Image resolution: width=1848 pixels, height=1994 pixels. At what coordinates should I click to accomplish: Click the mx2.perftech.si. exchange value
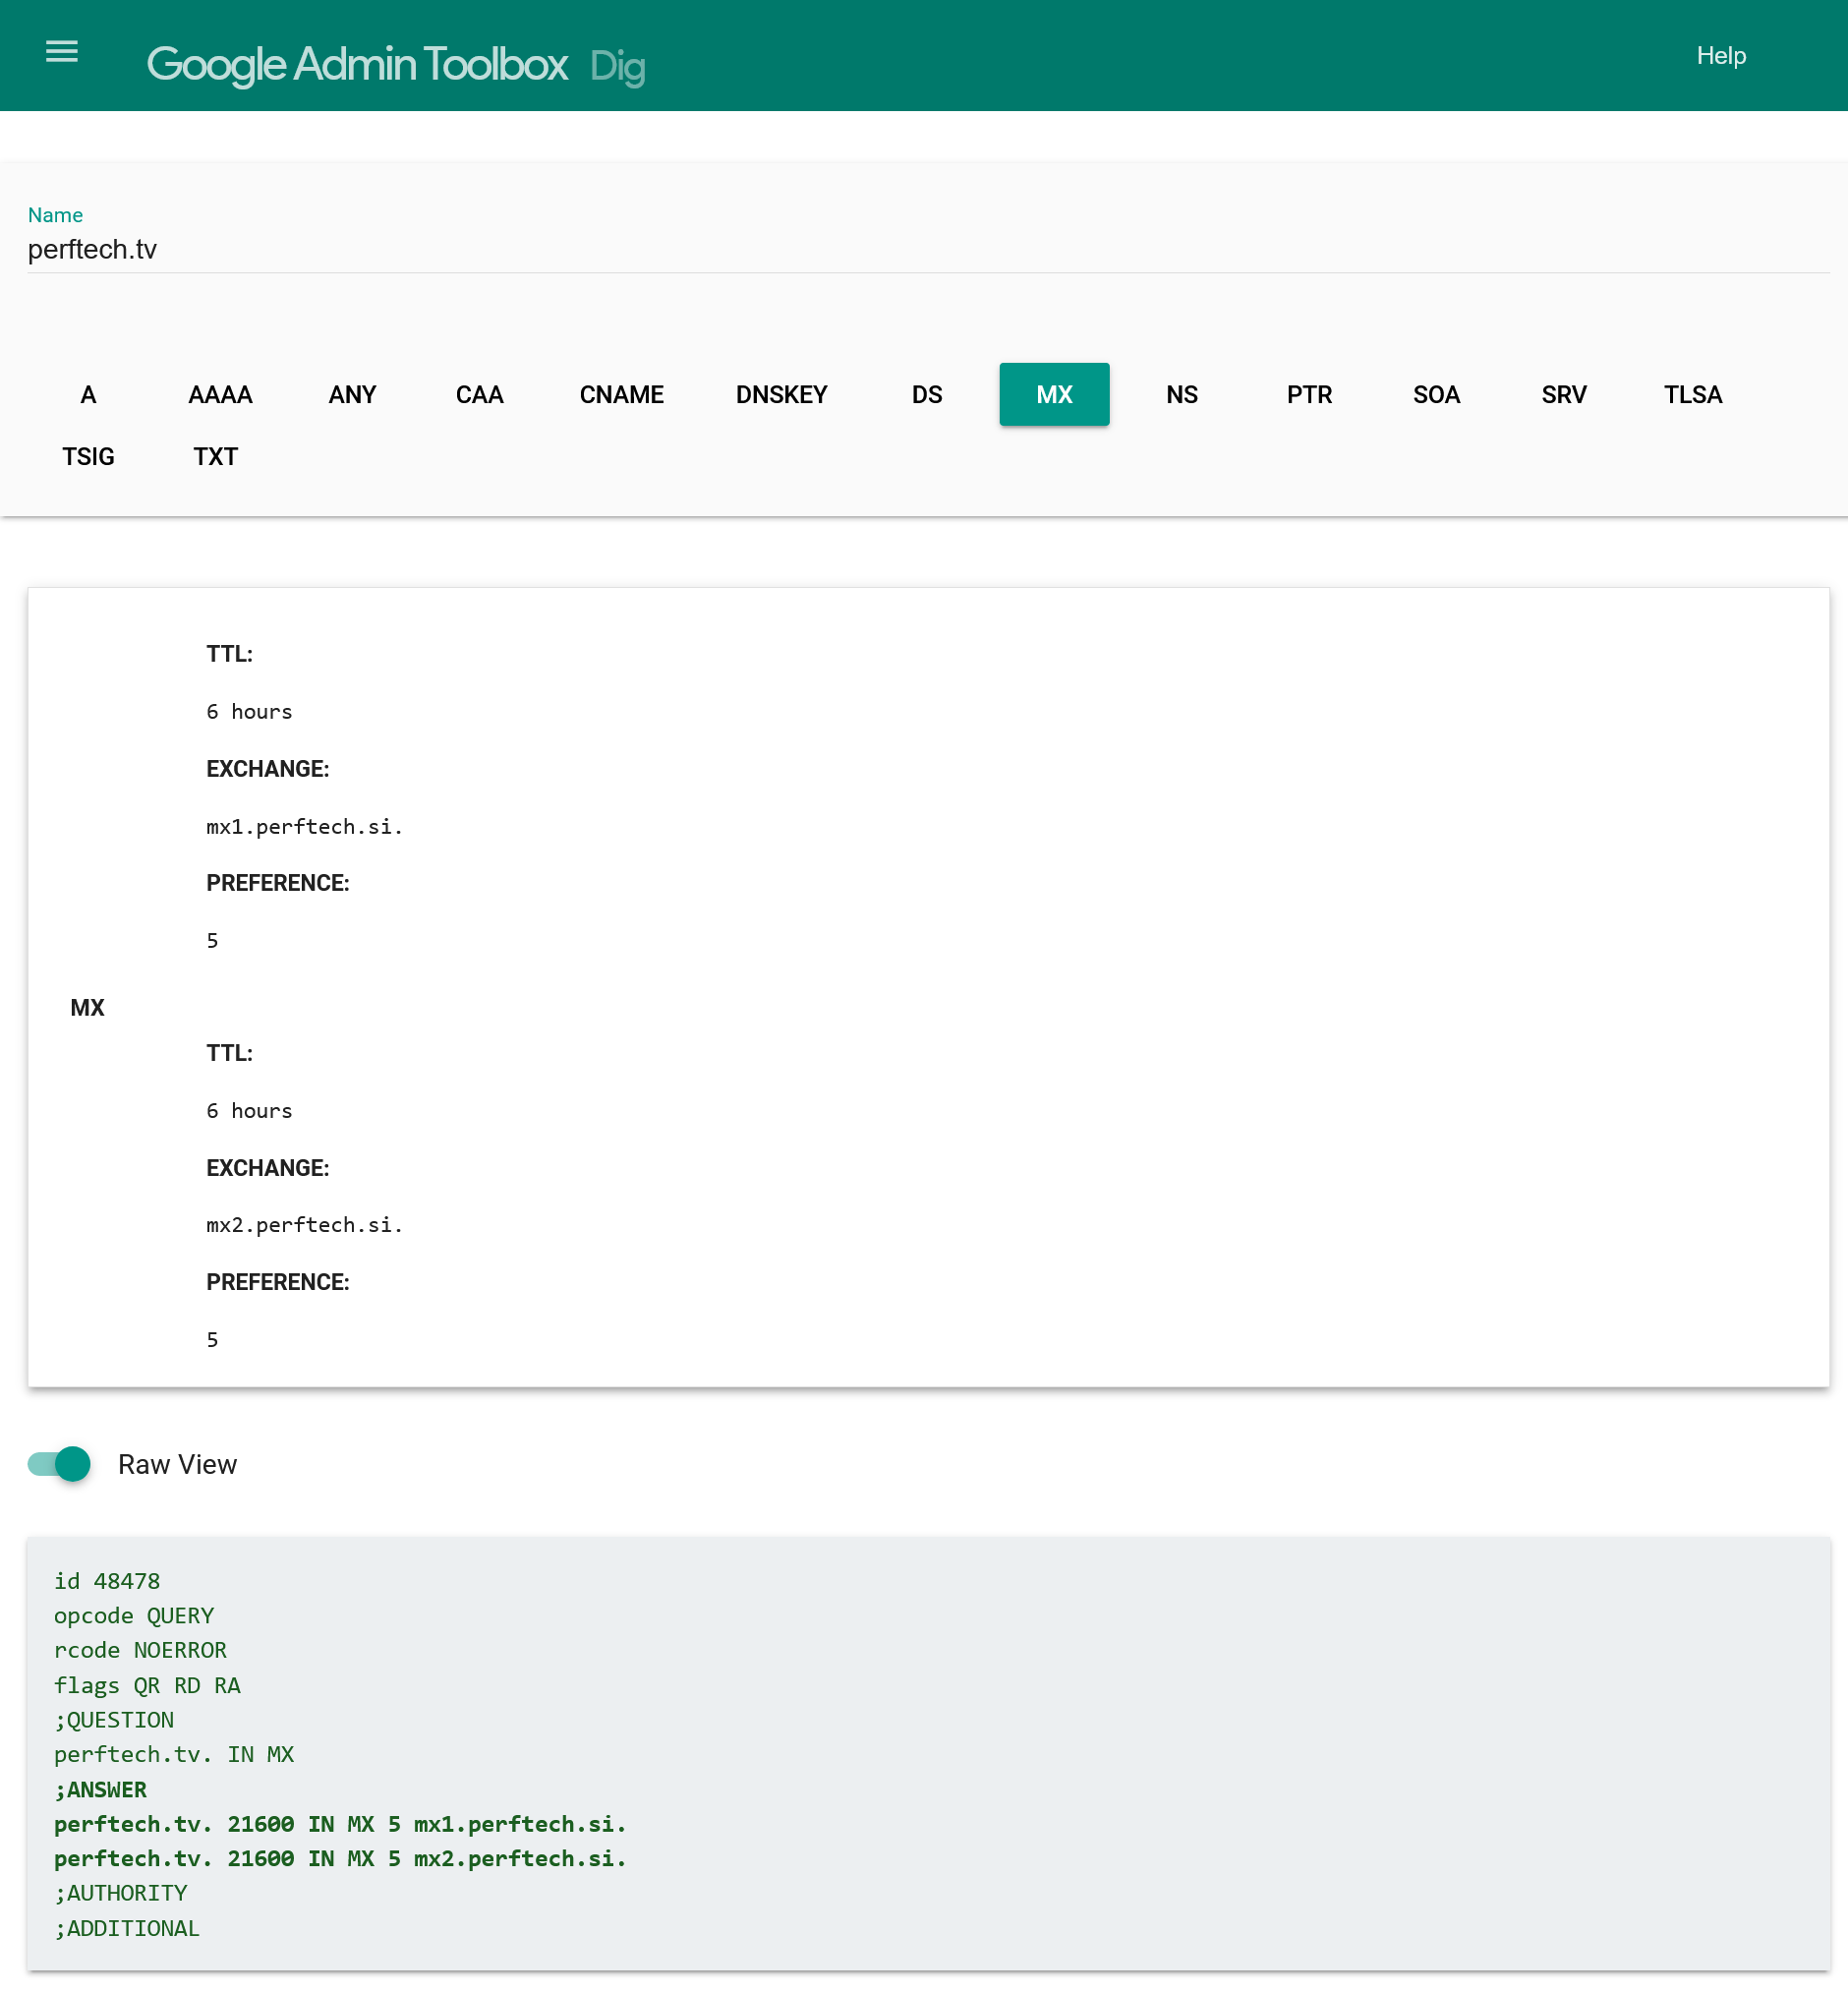304,1225
